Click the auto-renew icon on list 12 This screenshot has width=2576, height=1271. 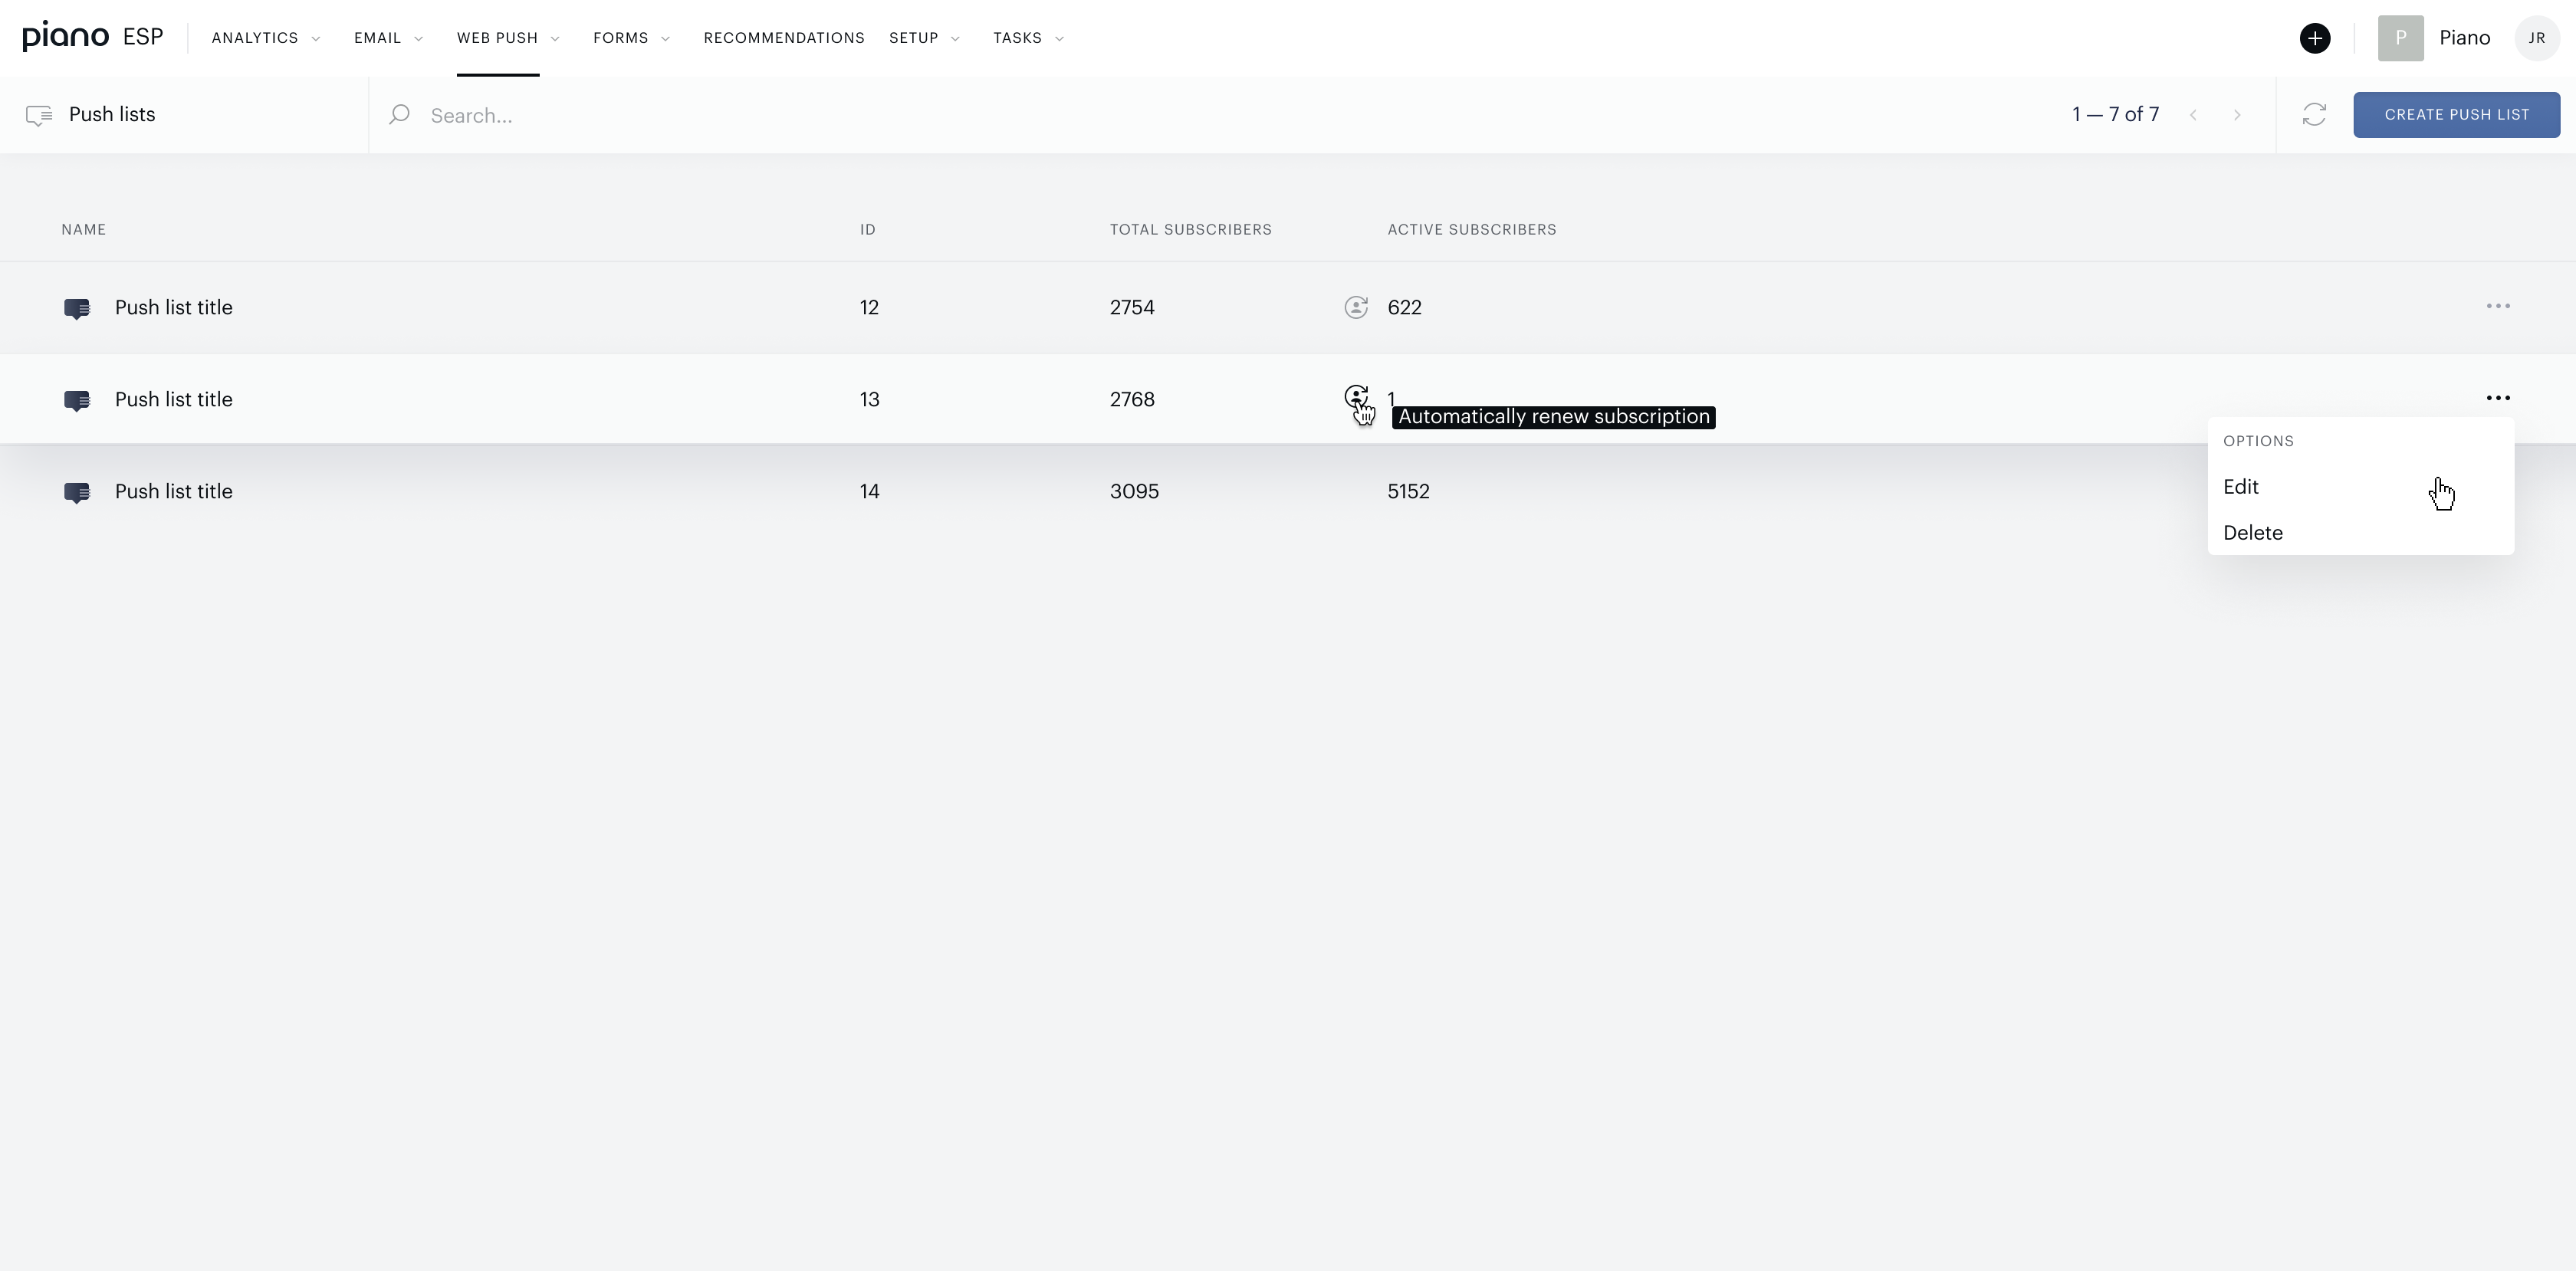tap(1355, 307)
